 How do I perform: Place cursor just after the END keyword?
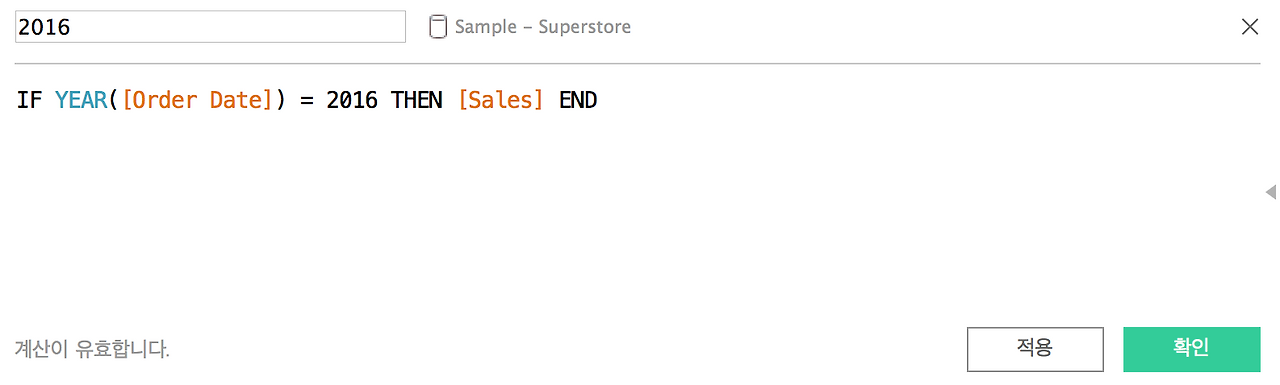(x=599, y=100)
